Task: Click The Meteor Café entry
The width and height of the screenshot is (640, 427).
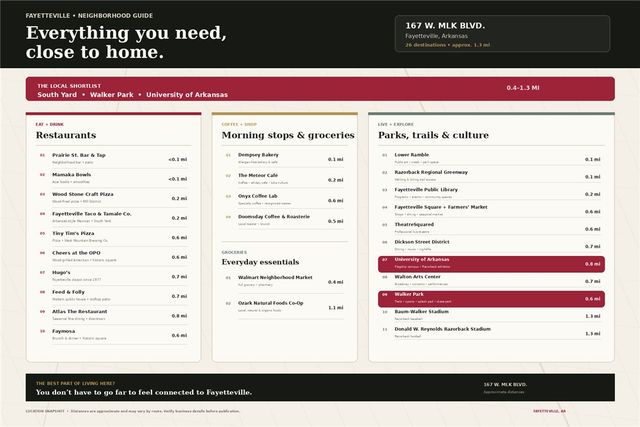Action: point(284,179)
